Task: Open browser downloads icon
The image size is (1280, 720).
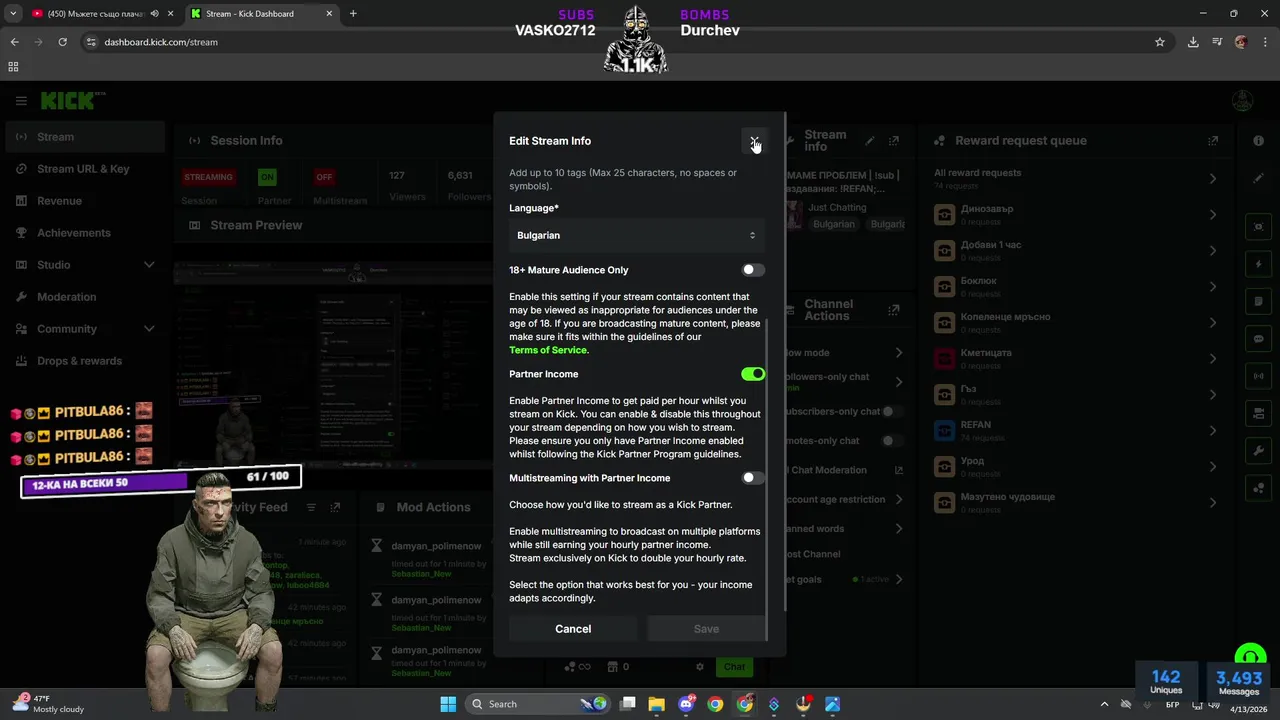Action: pos(1193,42)
